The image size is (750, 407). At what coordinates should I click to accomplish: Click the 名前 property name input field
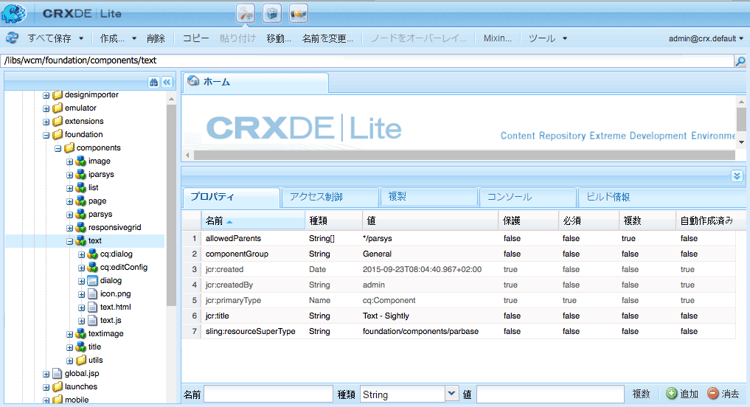[x=268, y=394]
